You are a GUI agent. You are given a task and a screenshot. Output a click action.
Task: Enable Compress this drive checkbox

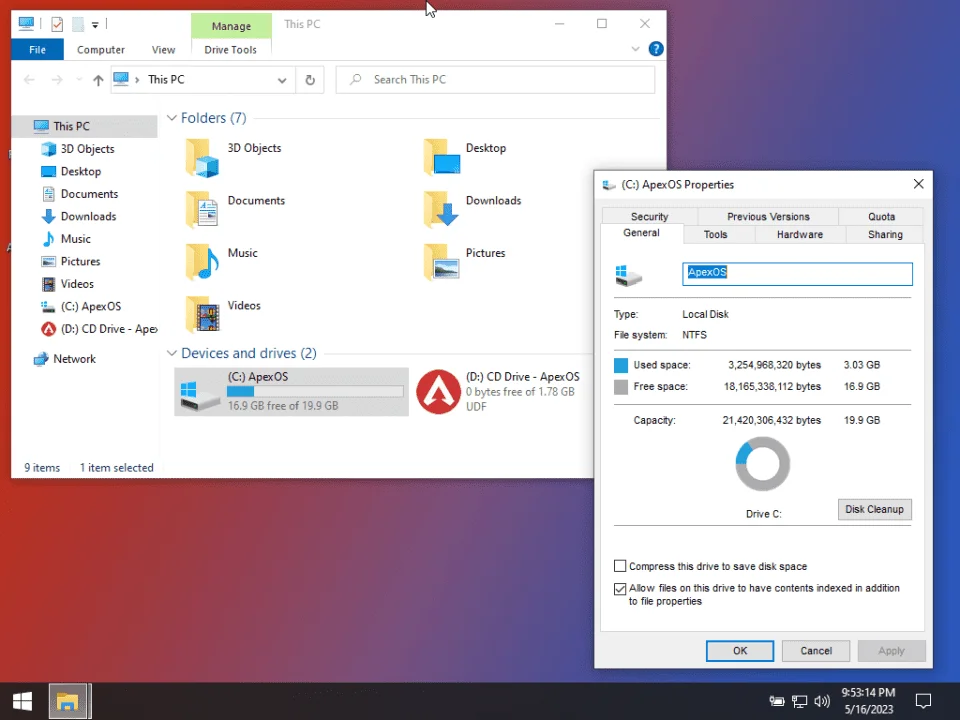pos(620,566)
